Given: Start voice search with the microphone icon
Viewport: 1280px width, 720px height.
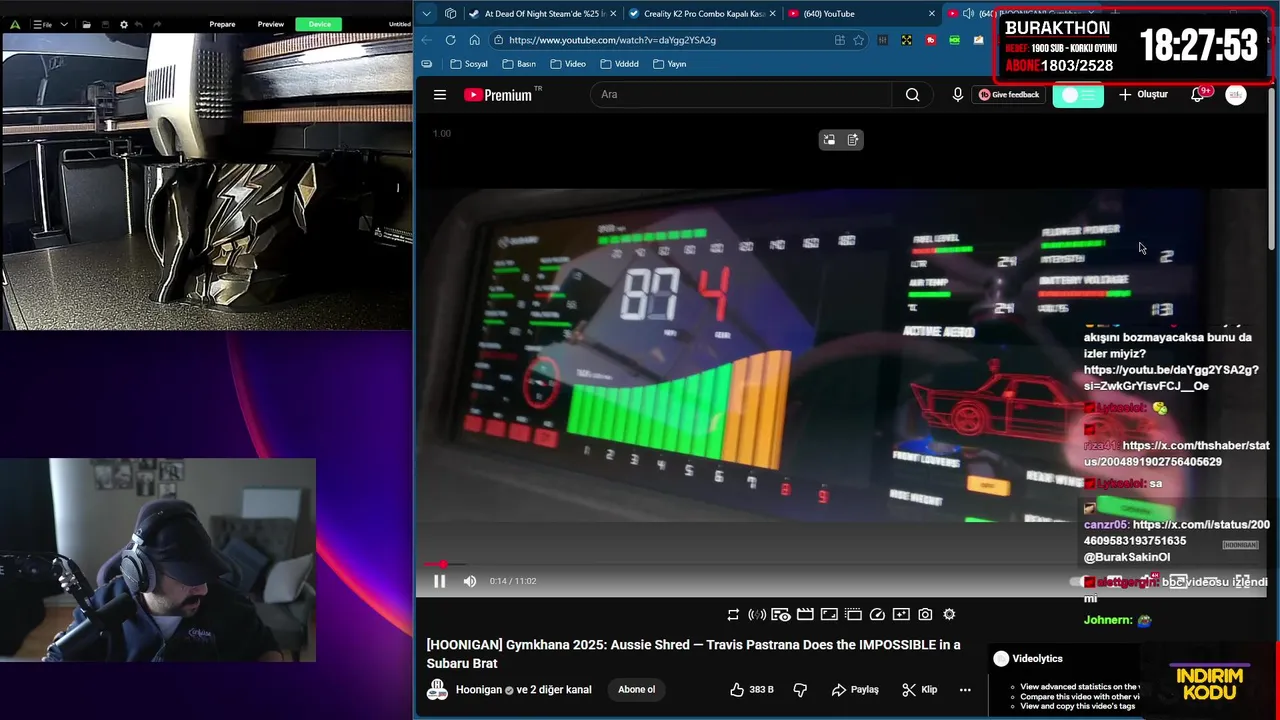Looking at the screenshot, I should (957, 95).
